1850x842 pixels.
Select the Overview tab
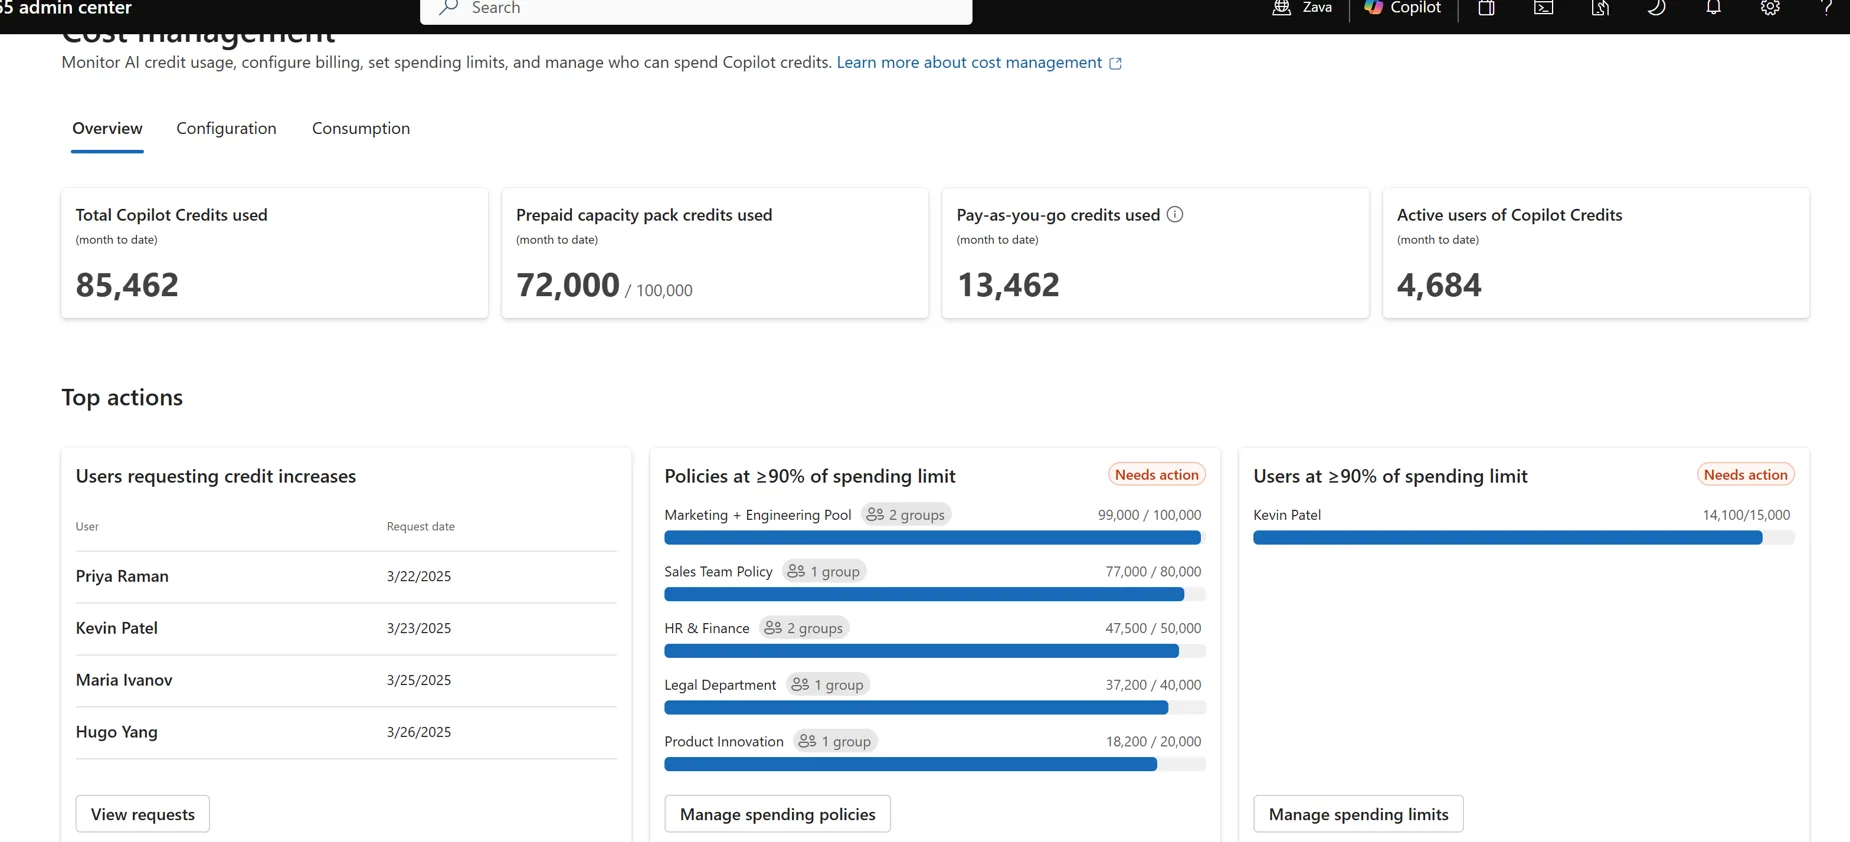tap(107, 129)
